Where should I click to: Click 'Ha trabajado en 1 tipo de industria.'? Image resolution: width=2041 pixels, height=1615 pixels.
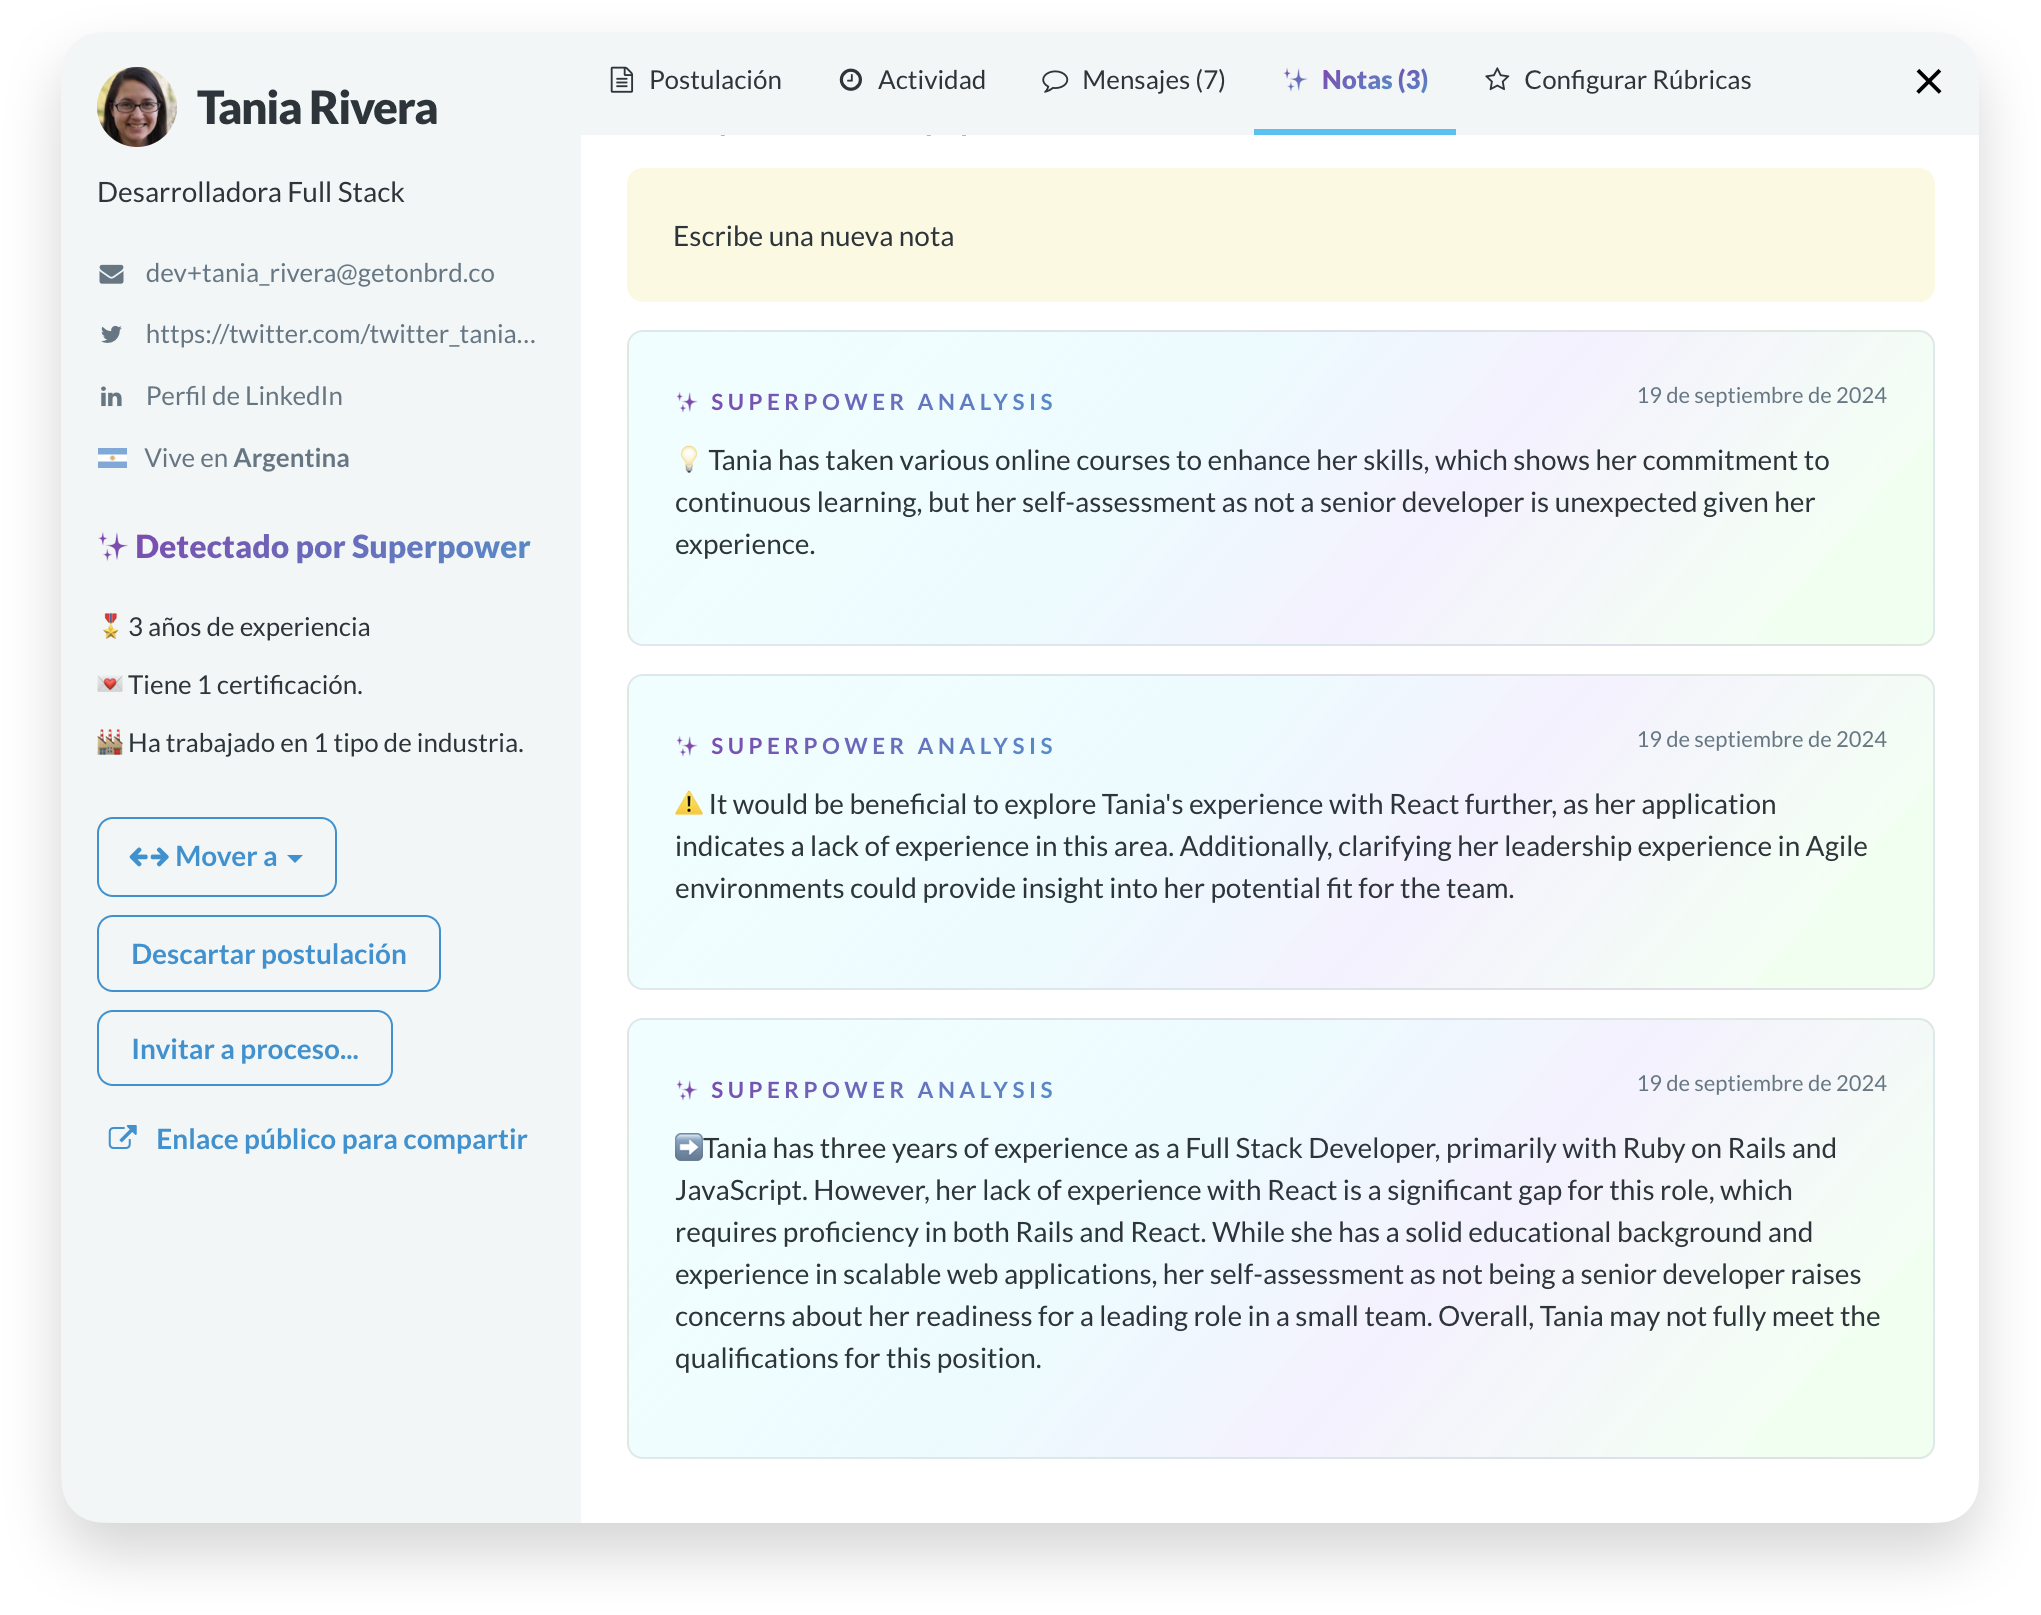(x=326, y=743)
